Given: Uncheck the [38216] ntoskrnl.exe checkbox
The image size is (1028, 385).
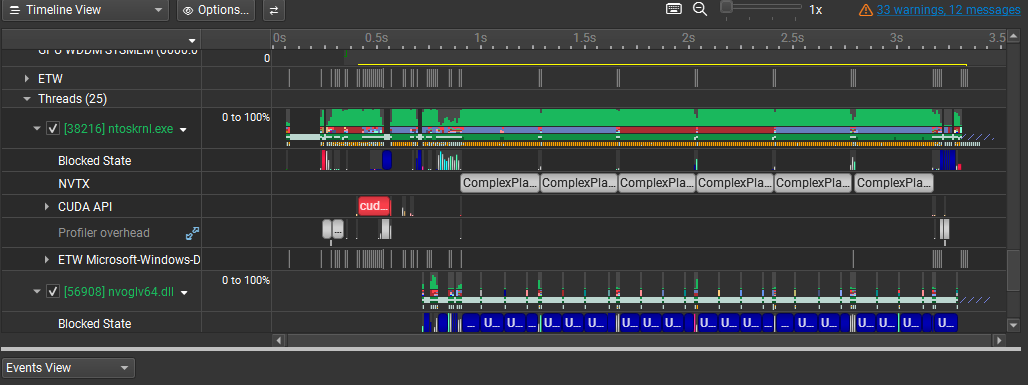Looking at the screenshot, I should 53,129.
